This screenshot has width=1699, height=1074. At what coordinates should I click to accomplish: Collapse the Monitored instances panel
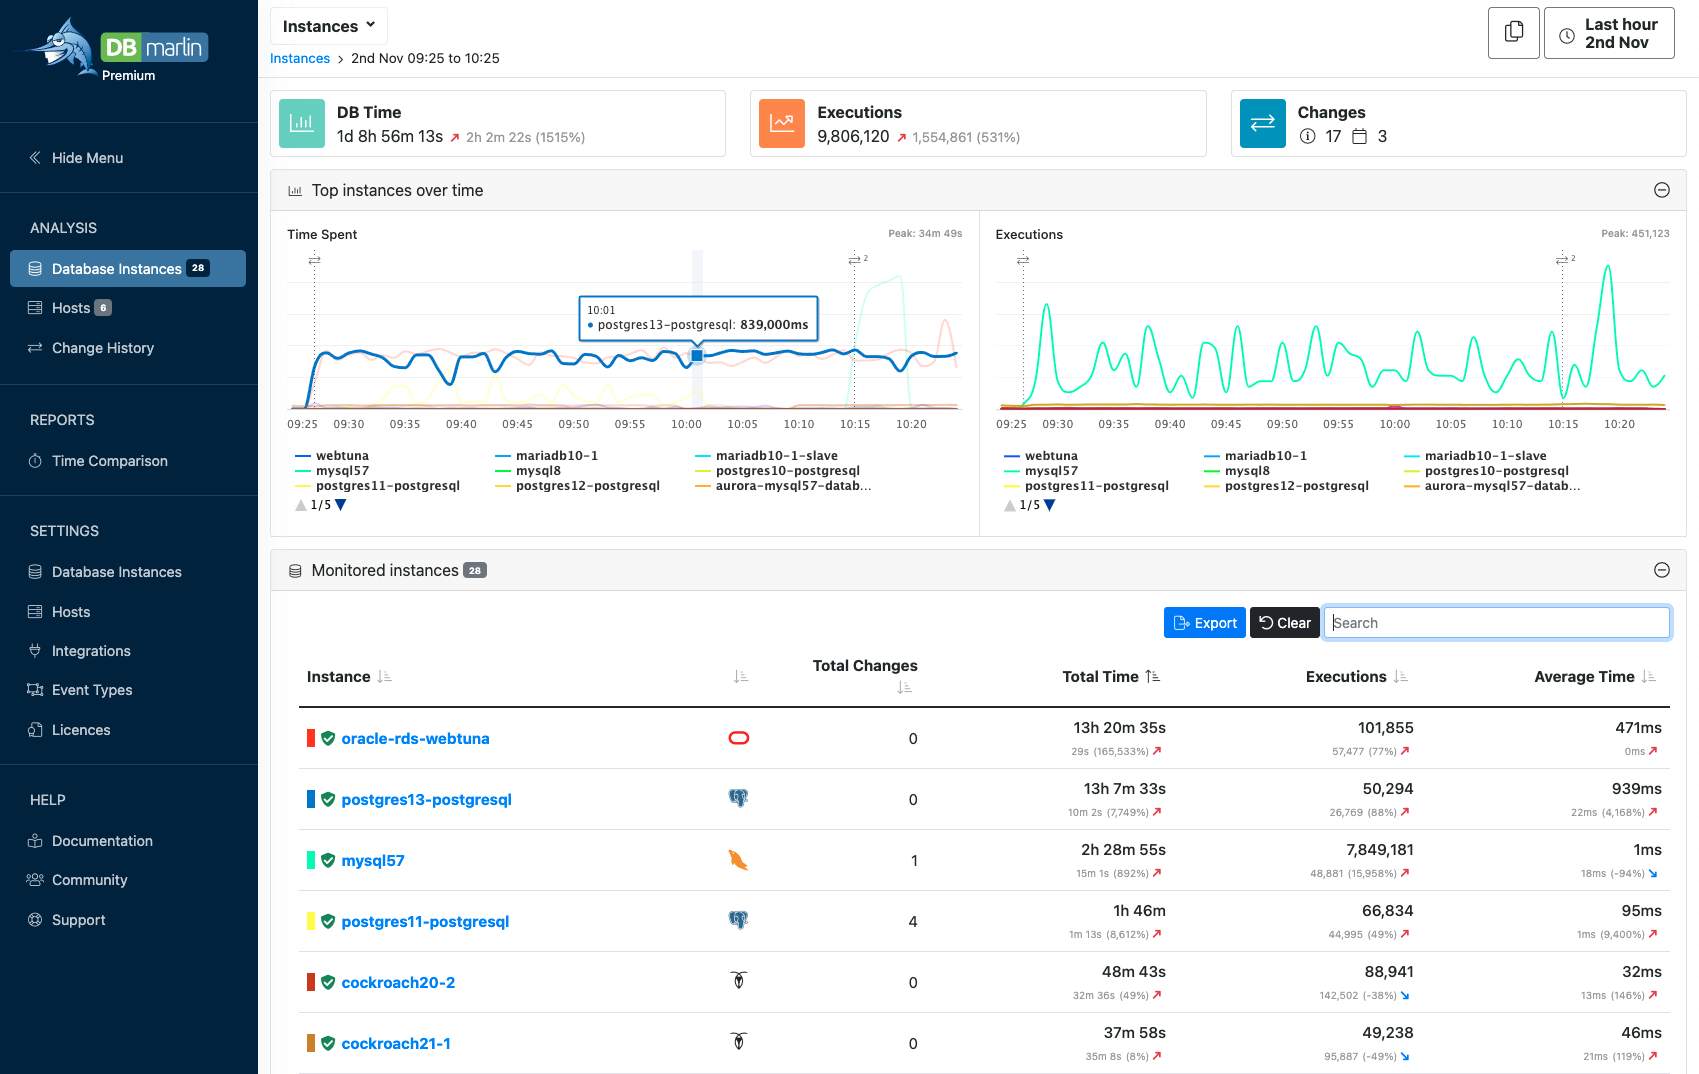(1661, 570)
